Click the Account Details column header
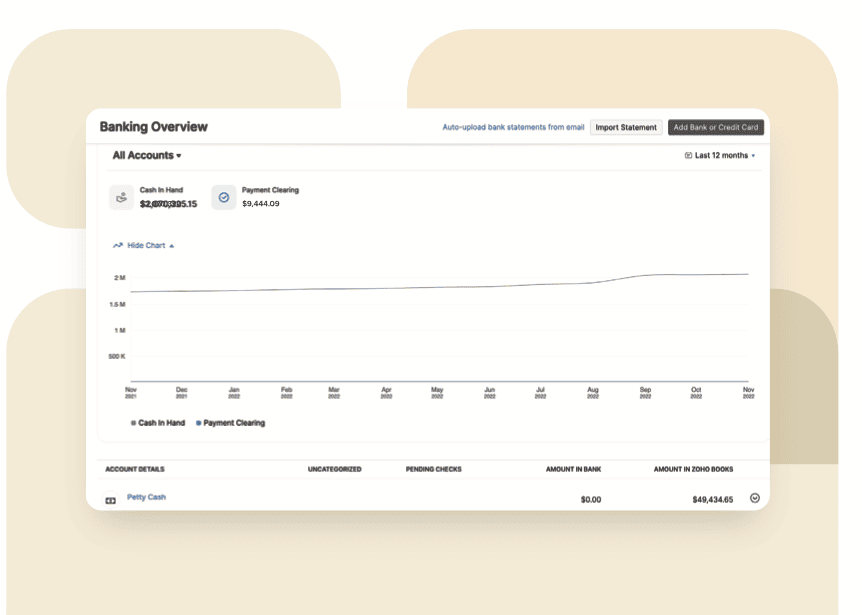 coord(135,469)
